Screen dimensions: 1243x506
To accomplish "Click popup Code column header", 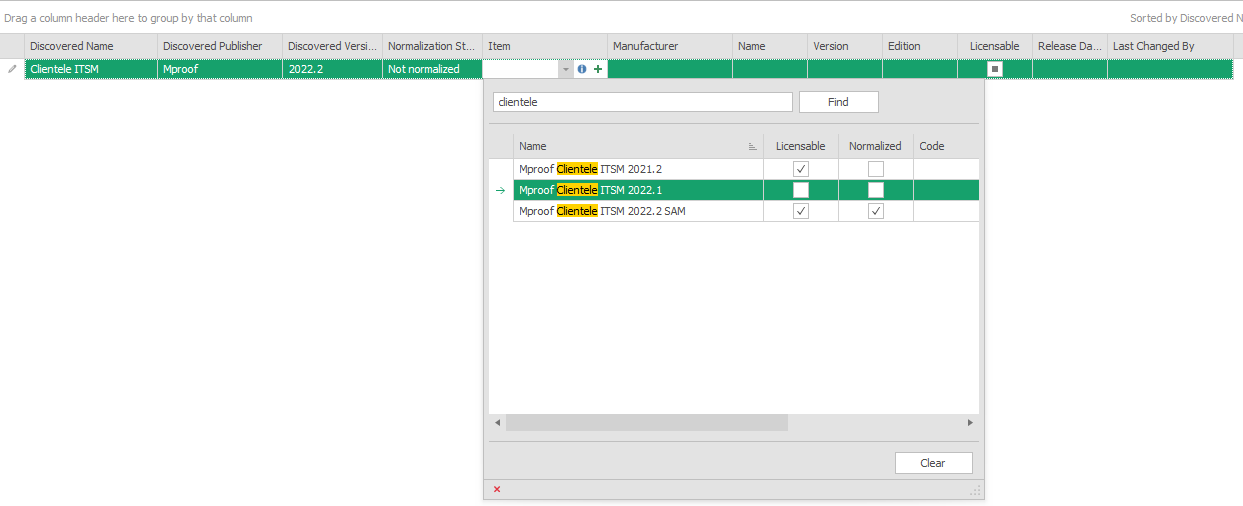I will 946,146.
